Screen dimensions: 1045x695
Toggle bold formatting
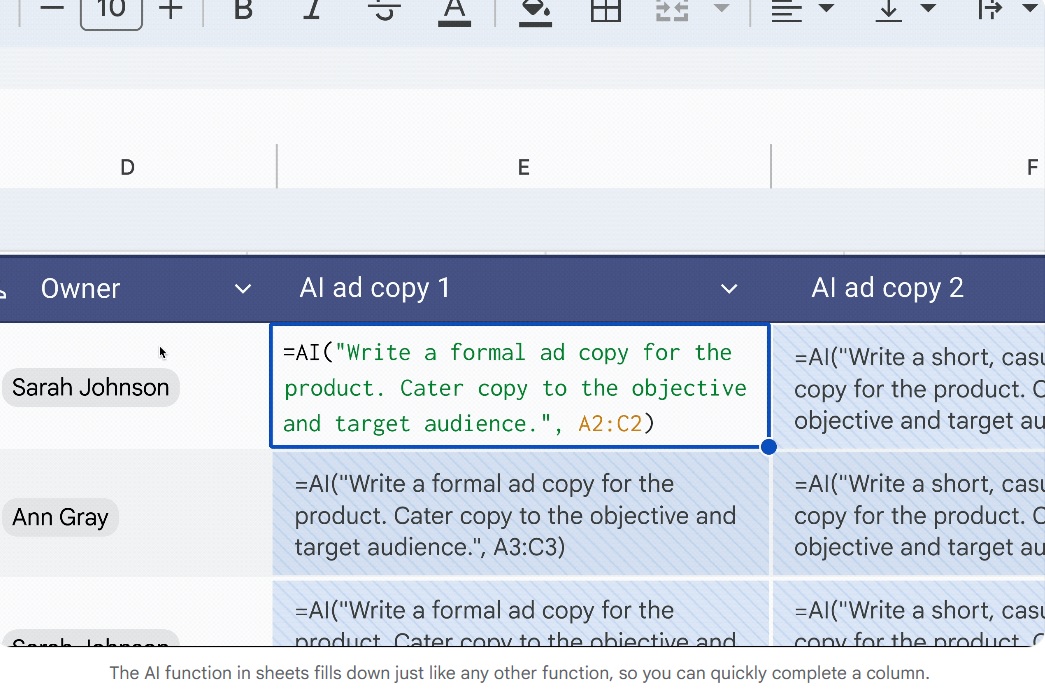tap(243, 9)
